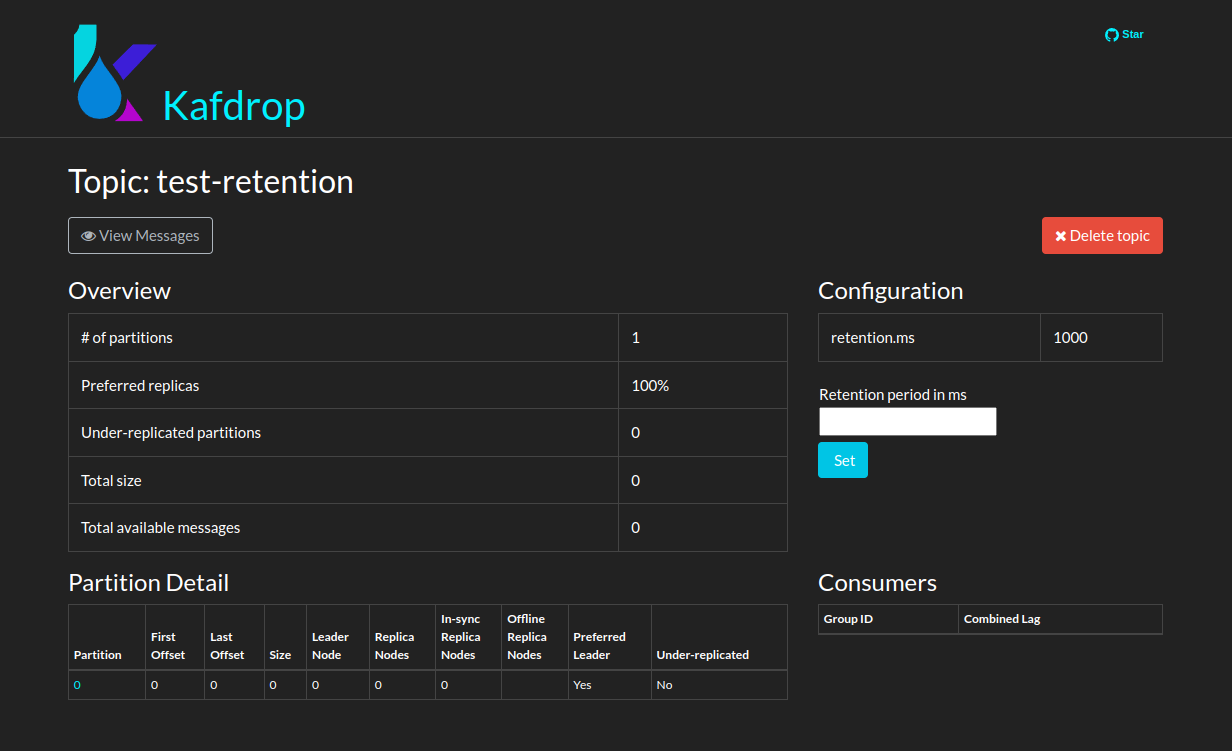Screen dimensions: 1232x751
Task: Click the Overview section heading
Action: point(119,291)
